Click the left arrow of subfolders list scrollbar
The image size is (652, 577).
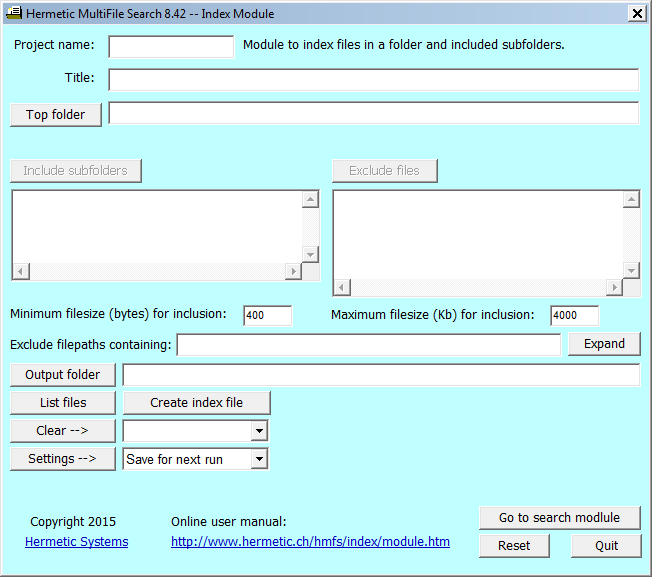click(21, 271)
